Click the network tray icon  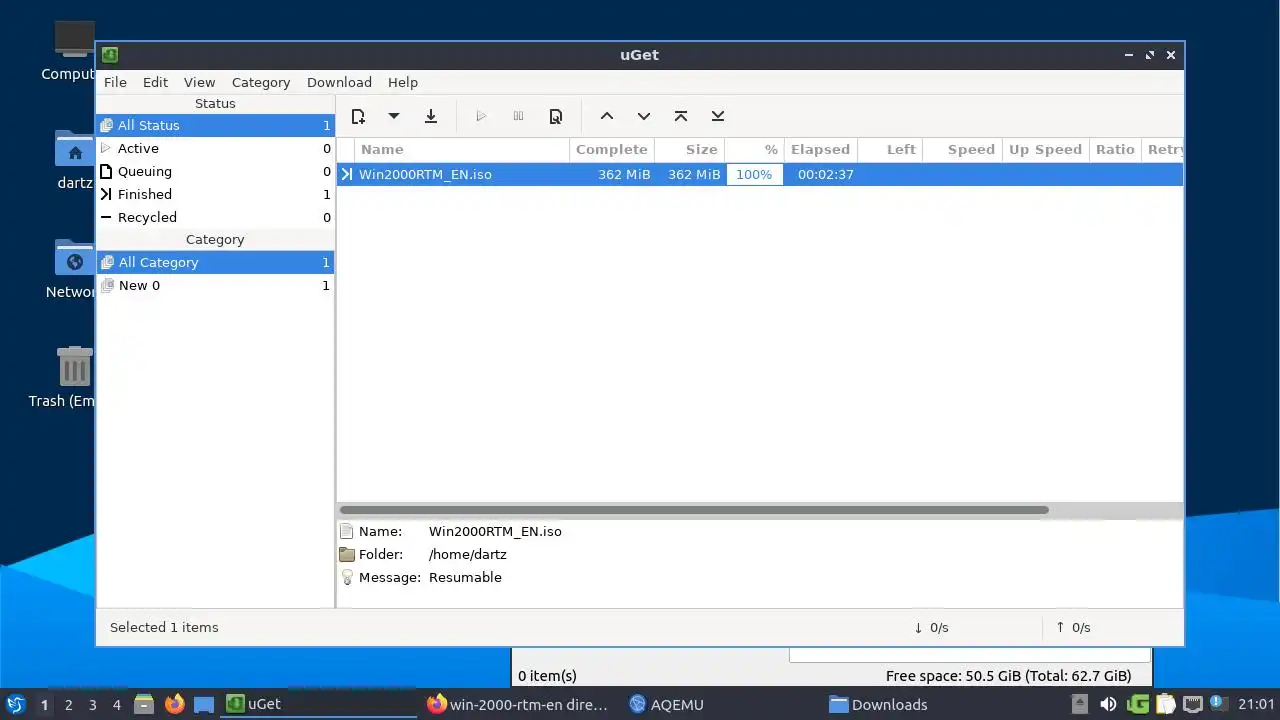click(1192, 704)
